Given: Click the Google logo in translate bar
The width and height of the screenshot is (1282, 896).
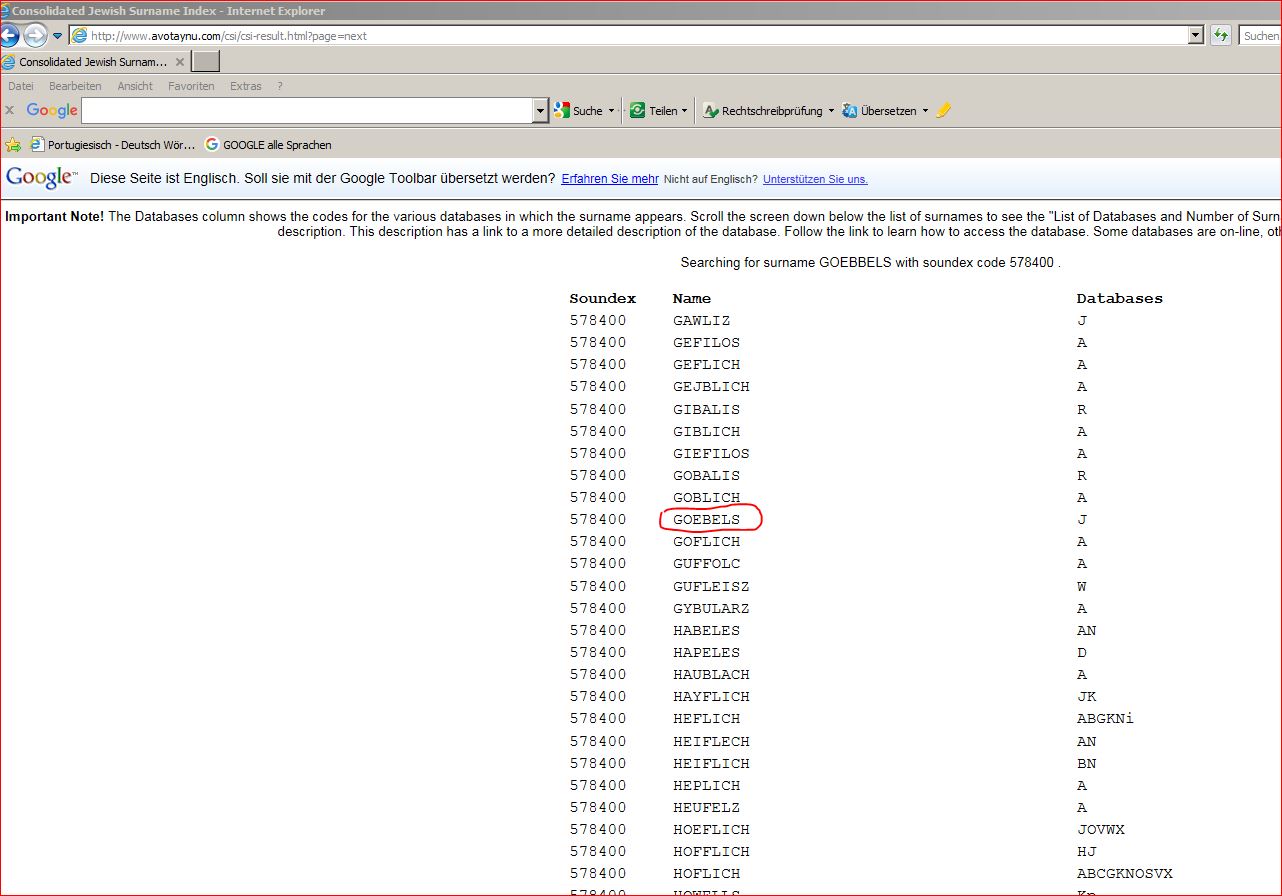Looking at the screenshot, I should (42, 178).
